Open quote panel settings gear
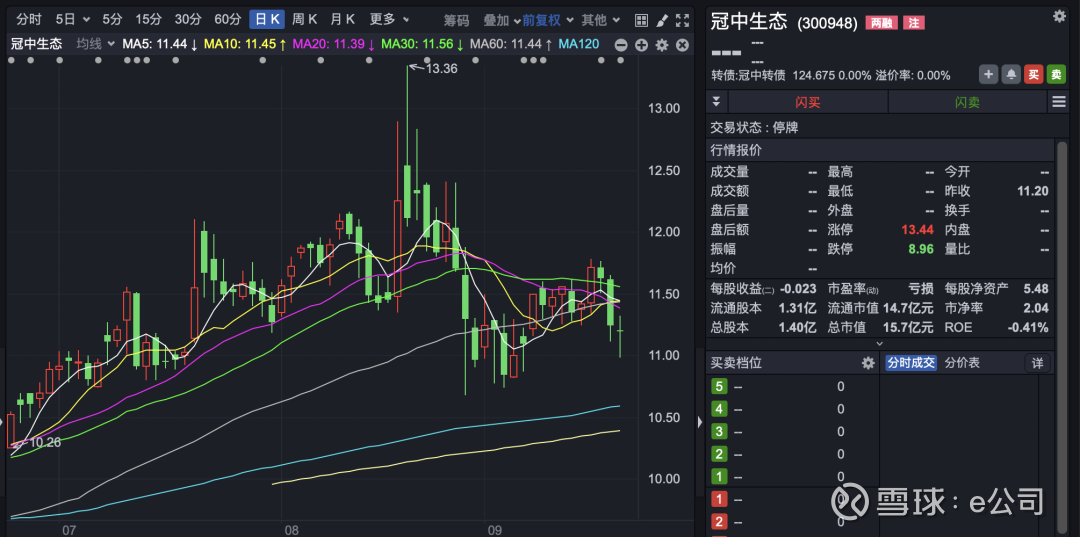The width and height of the screenshot is (1080, 537). [x=1059, y=17]
